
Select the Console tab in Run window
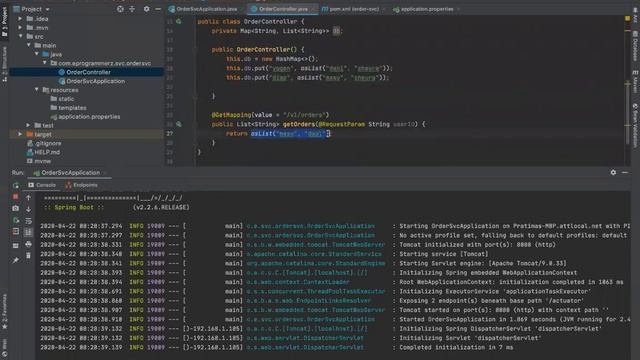click(x=42, y=185)
